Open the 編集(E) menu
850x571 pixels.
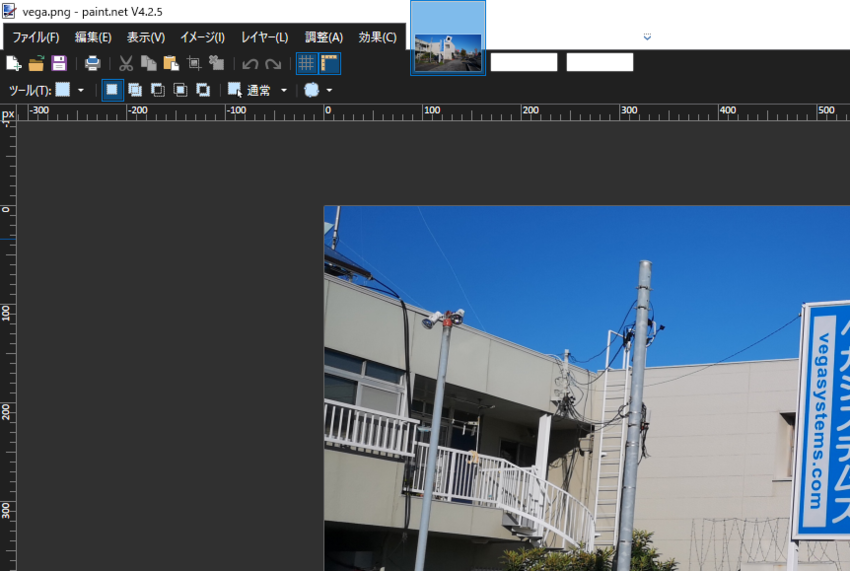pyautogui.click(x=93, y=37)
